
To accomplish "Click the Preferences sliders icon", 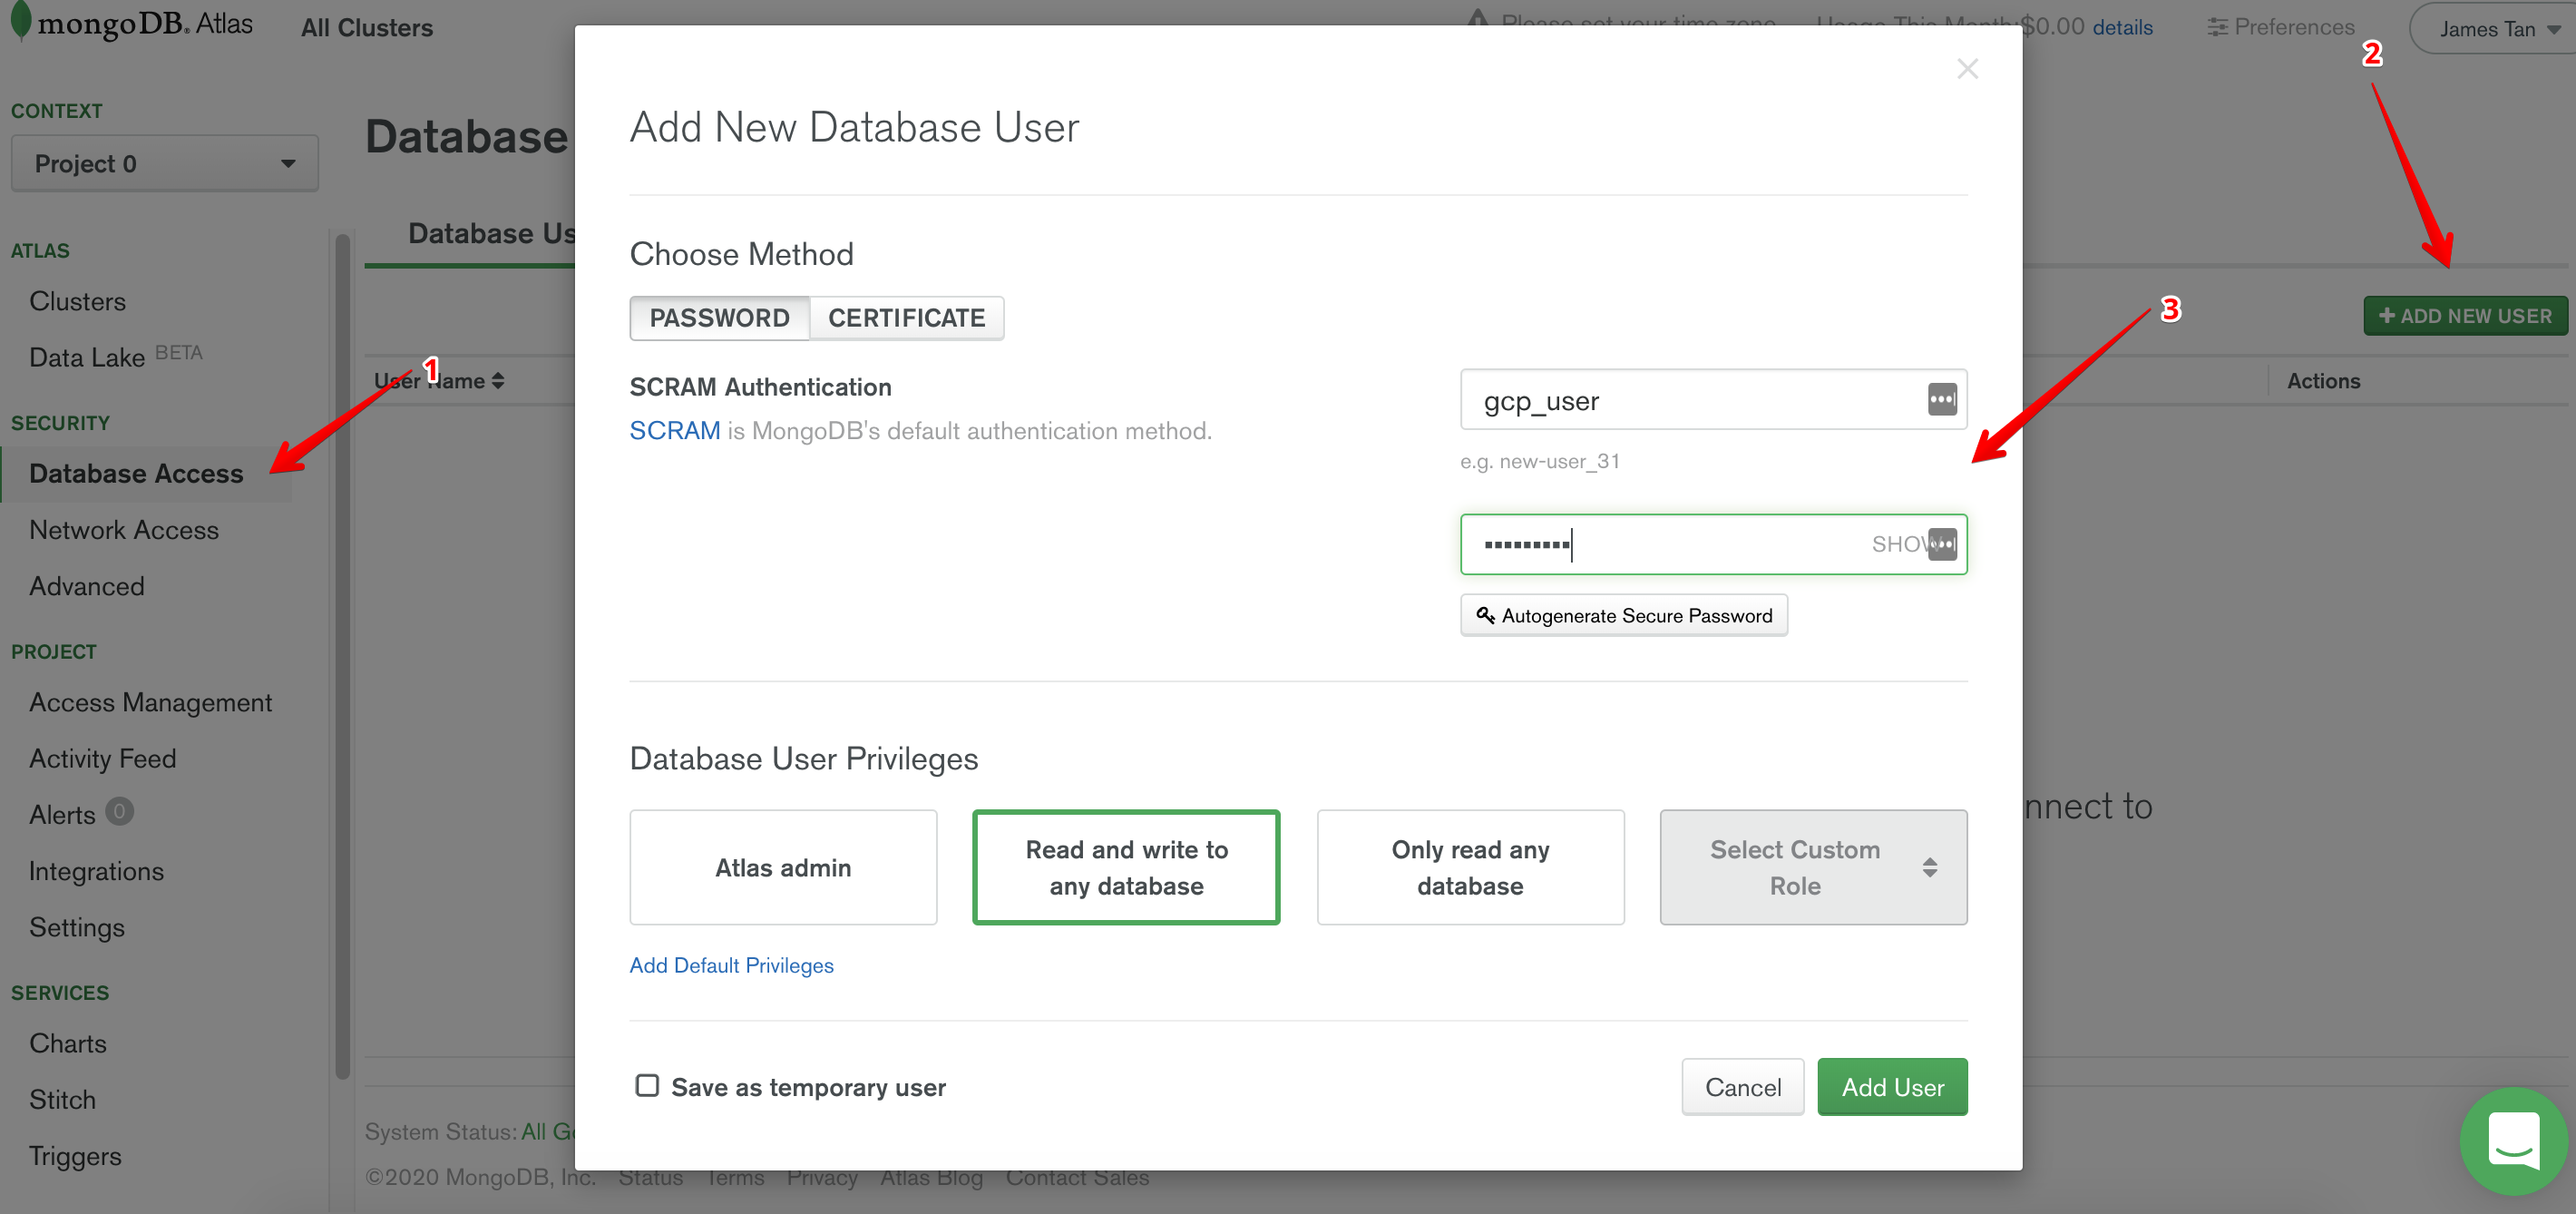I will pyautogui.click(x=2217, y=28).
